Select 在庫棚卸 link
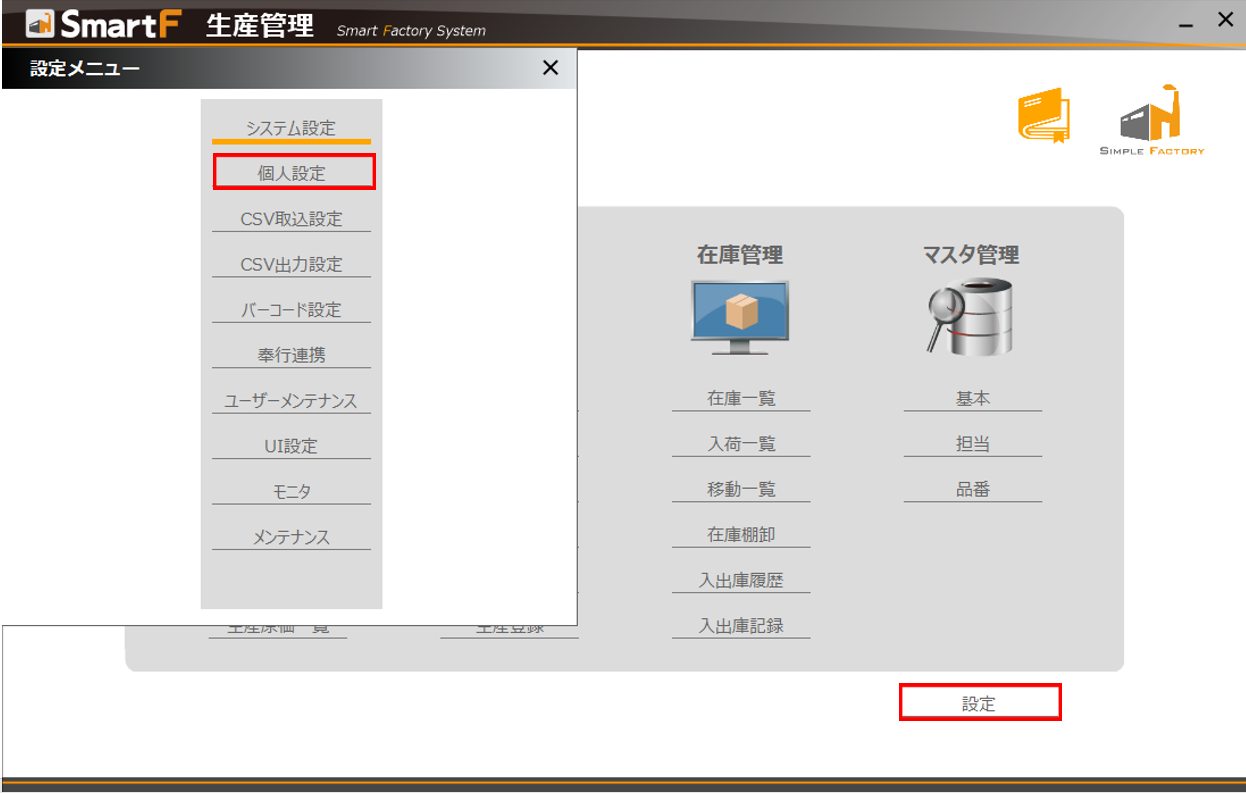1246x793 pixels. [x=741, y=535]
